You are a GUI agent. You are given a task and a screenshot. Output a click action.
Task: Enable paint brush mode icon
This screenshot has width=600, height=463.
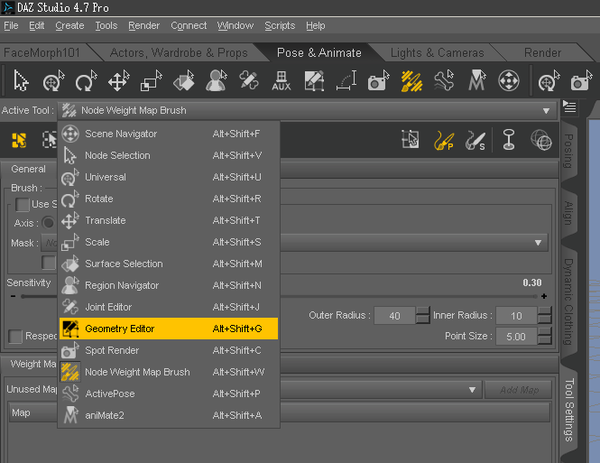click(x=444, y=140)
